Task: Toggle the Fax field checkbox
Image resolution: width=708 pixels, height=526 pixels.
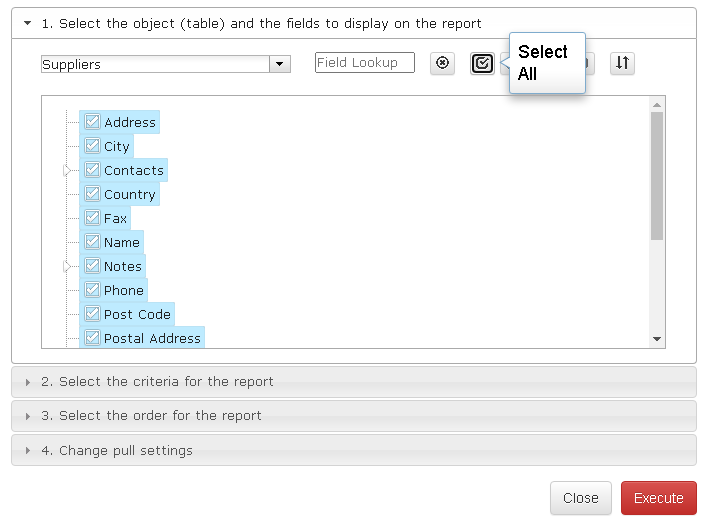Action: [x=93, y=218]
